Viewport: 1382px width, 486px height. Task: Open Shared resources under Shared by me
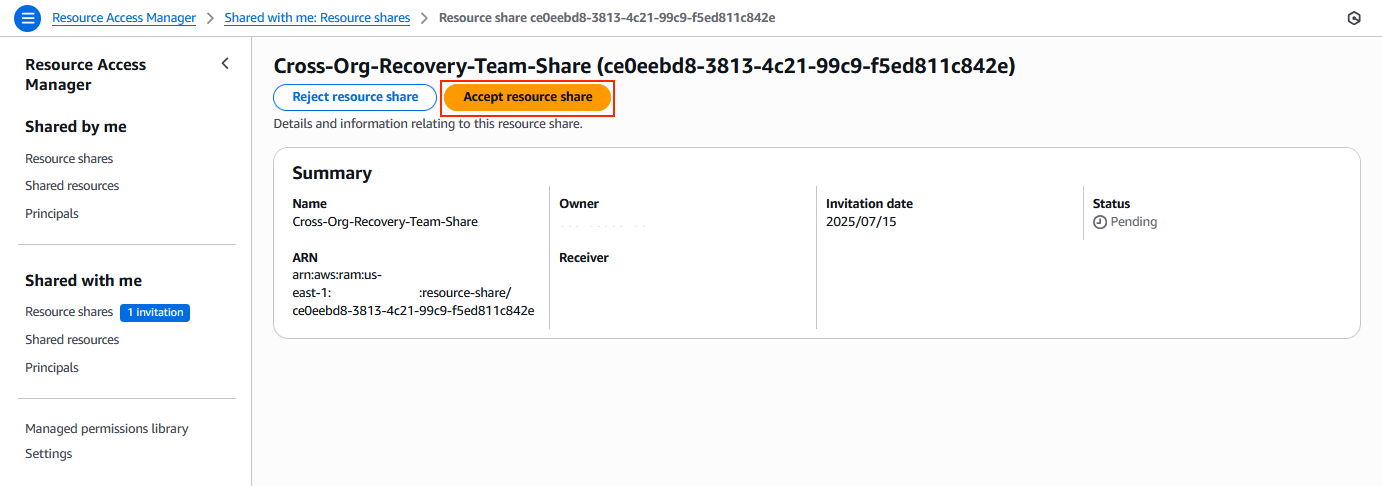click(x=72, y=186)
